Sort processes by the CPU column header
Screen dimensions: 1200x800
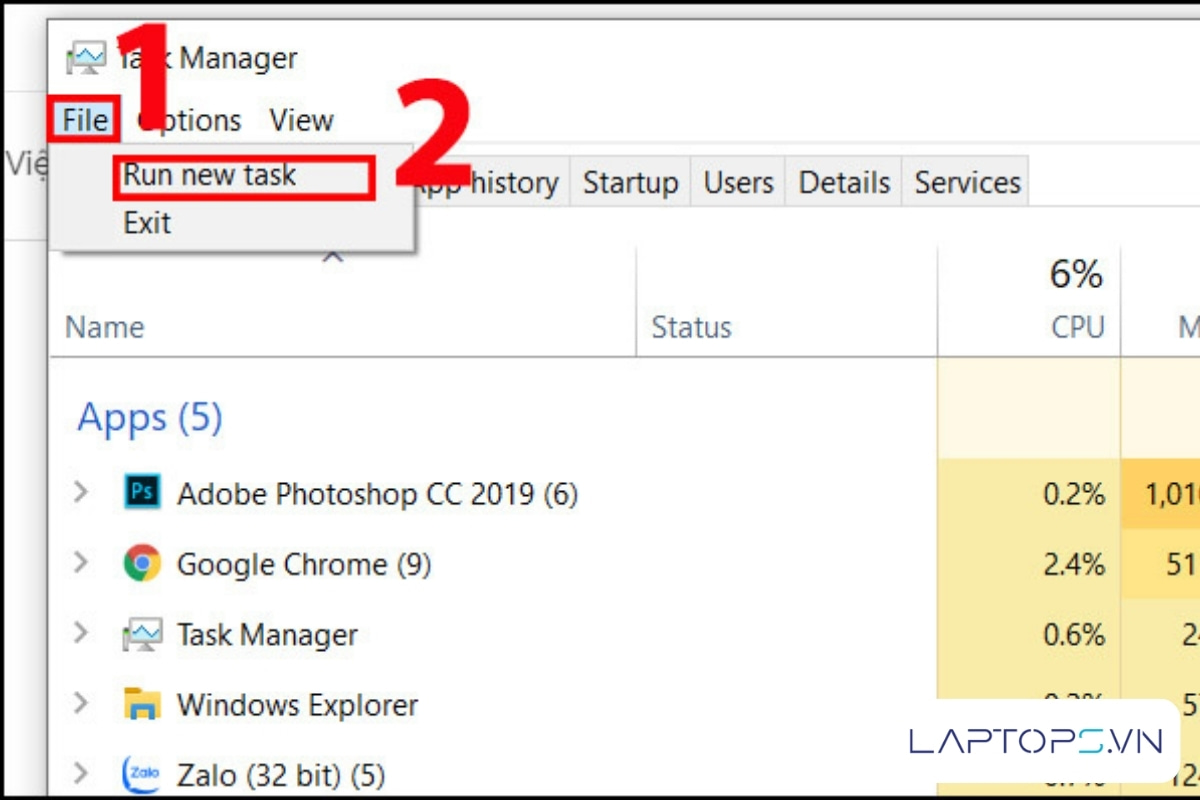1076,326
